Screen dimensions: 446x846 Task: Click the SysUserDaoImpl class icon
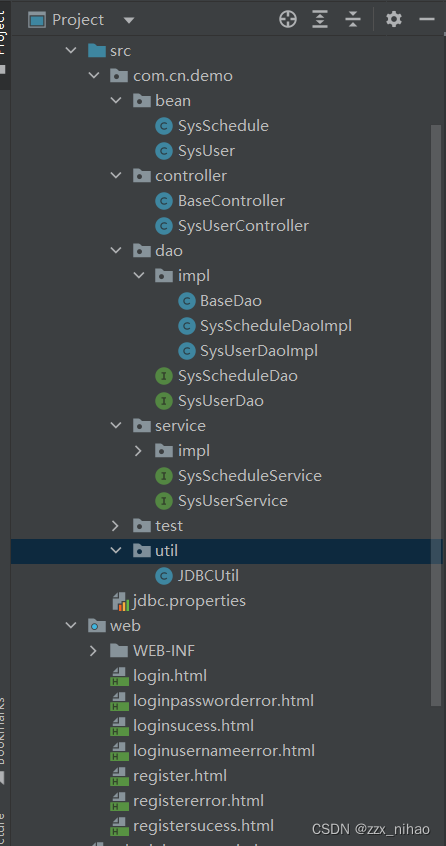187,351
